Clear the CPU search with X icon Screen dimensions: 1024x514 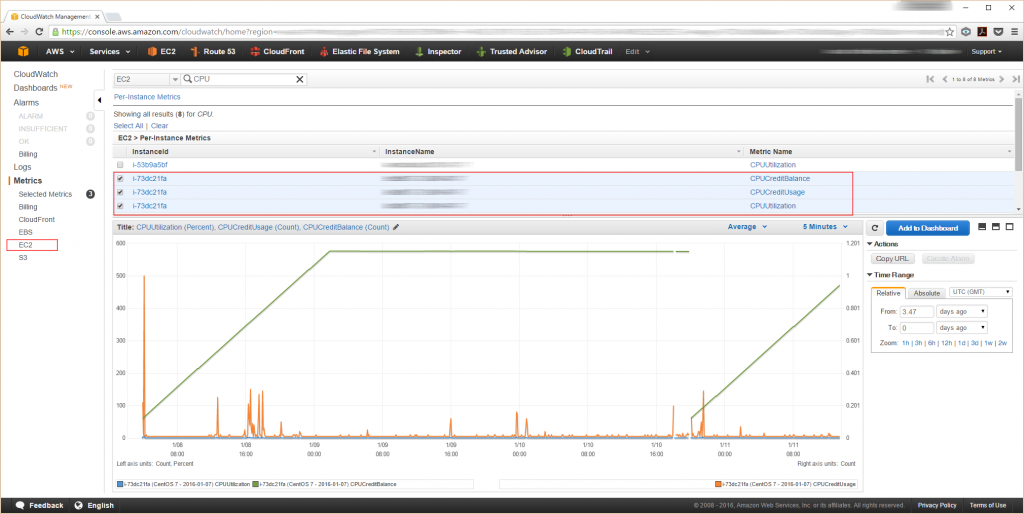point(300,79)
